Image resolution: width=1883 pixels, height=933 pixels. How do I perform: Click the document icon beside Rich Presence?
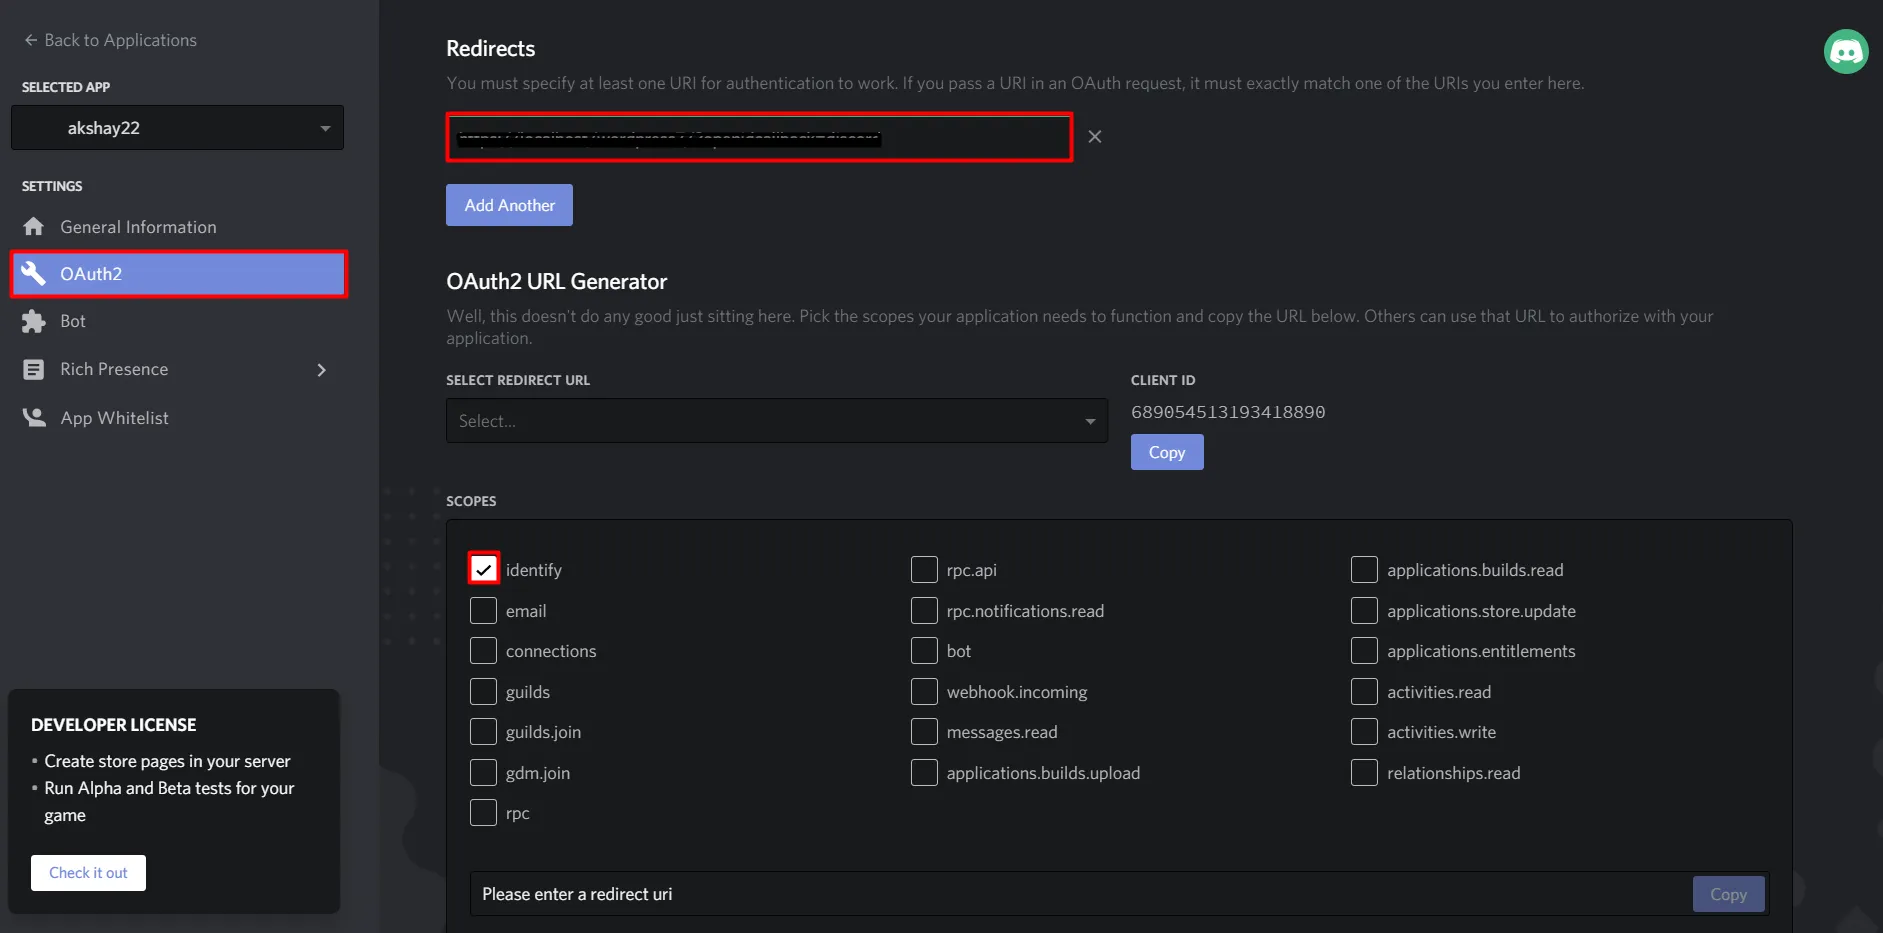pos(34,369)
